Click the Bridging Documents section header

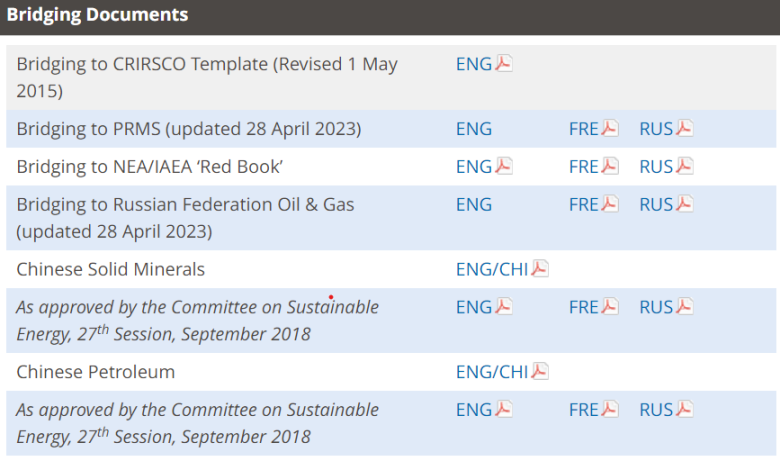pos(98,16)
